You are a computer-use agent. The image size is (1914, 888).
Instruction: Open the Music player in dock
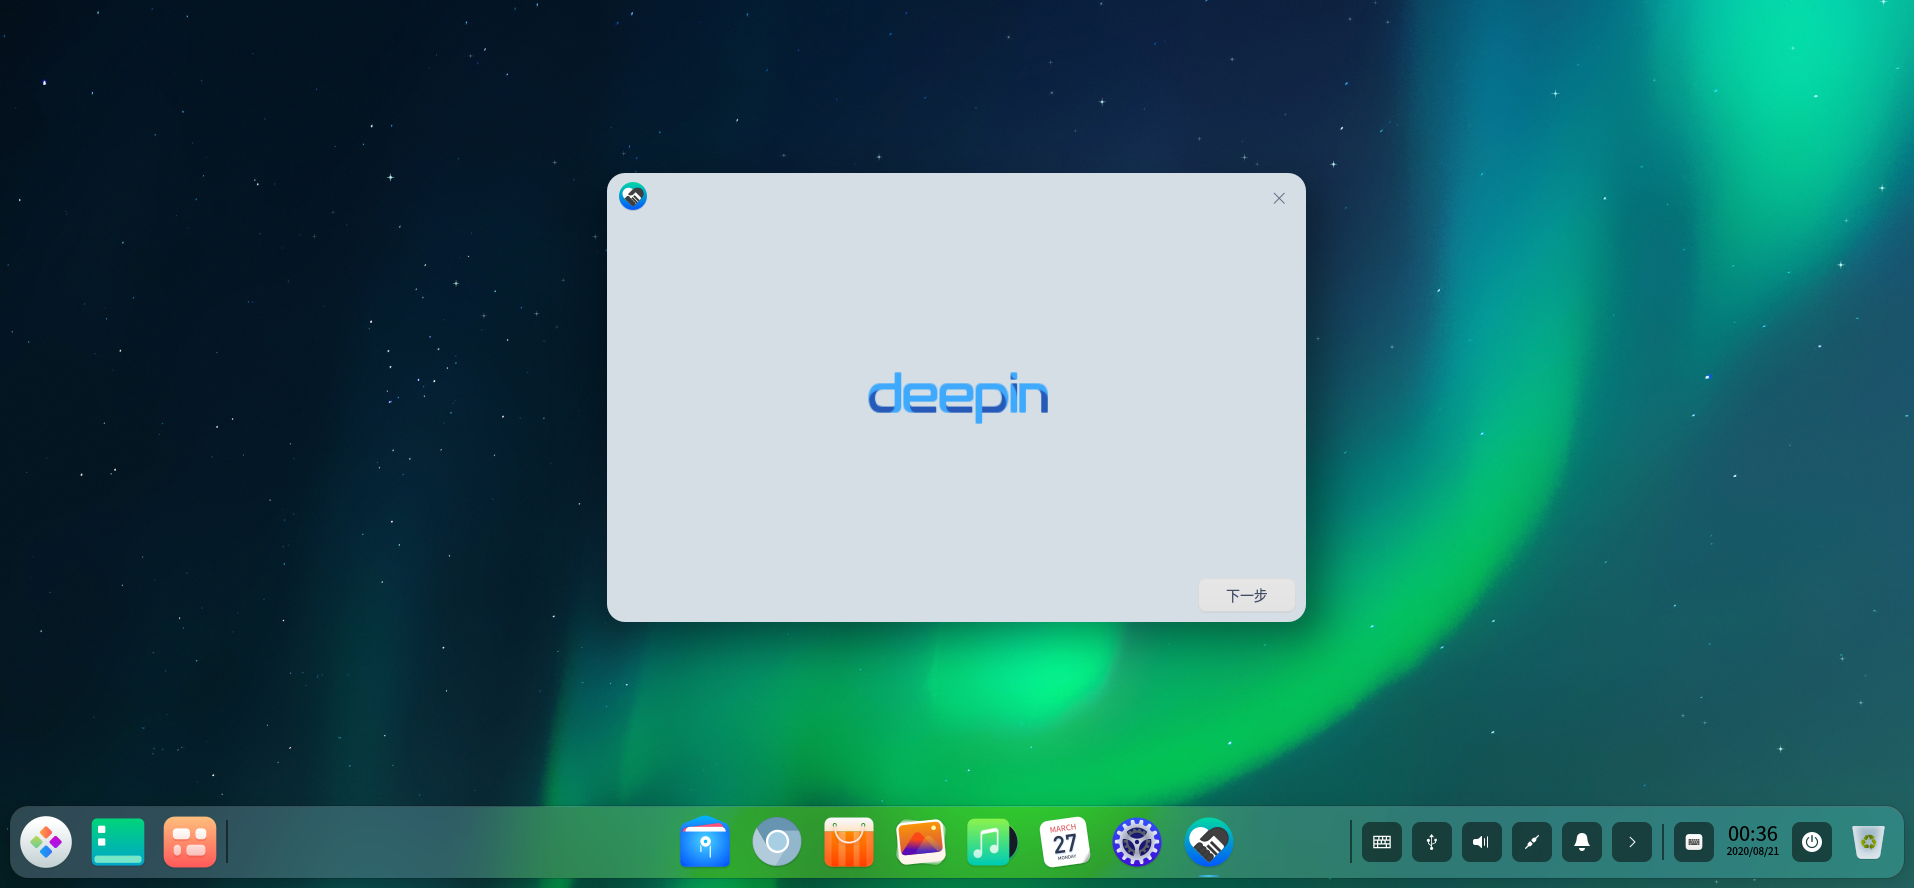991,842
